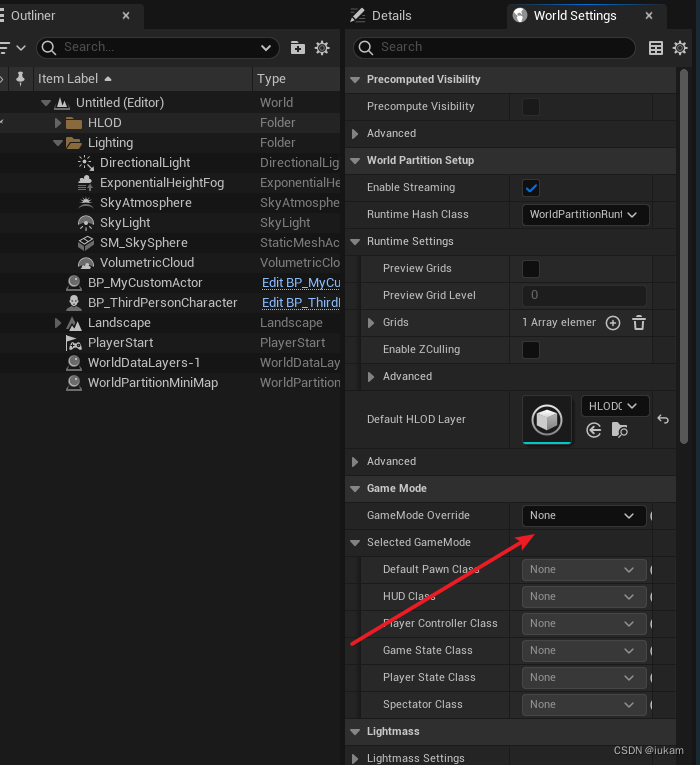This screenshot has width=700, height=765.
Task: Use selected asset for Default HLOD Layer
Action: [594, 430]
